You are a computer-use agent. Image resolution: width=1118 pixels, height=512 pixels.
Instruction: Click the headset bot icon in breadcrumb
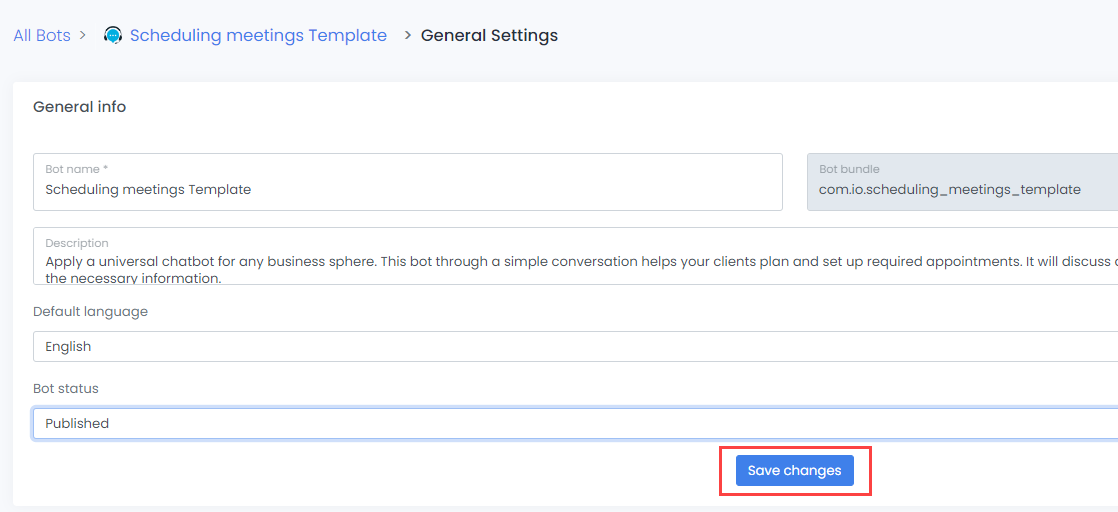(113, 36)
